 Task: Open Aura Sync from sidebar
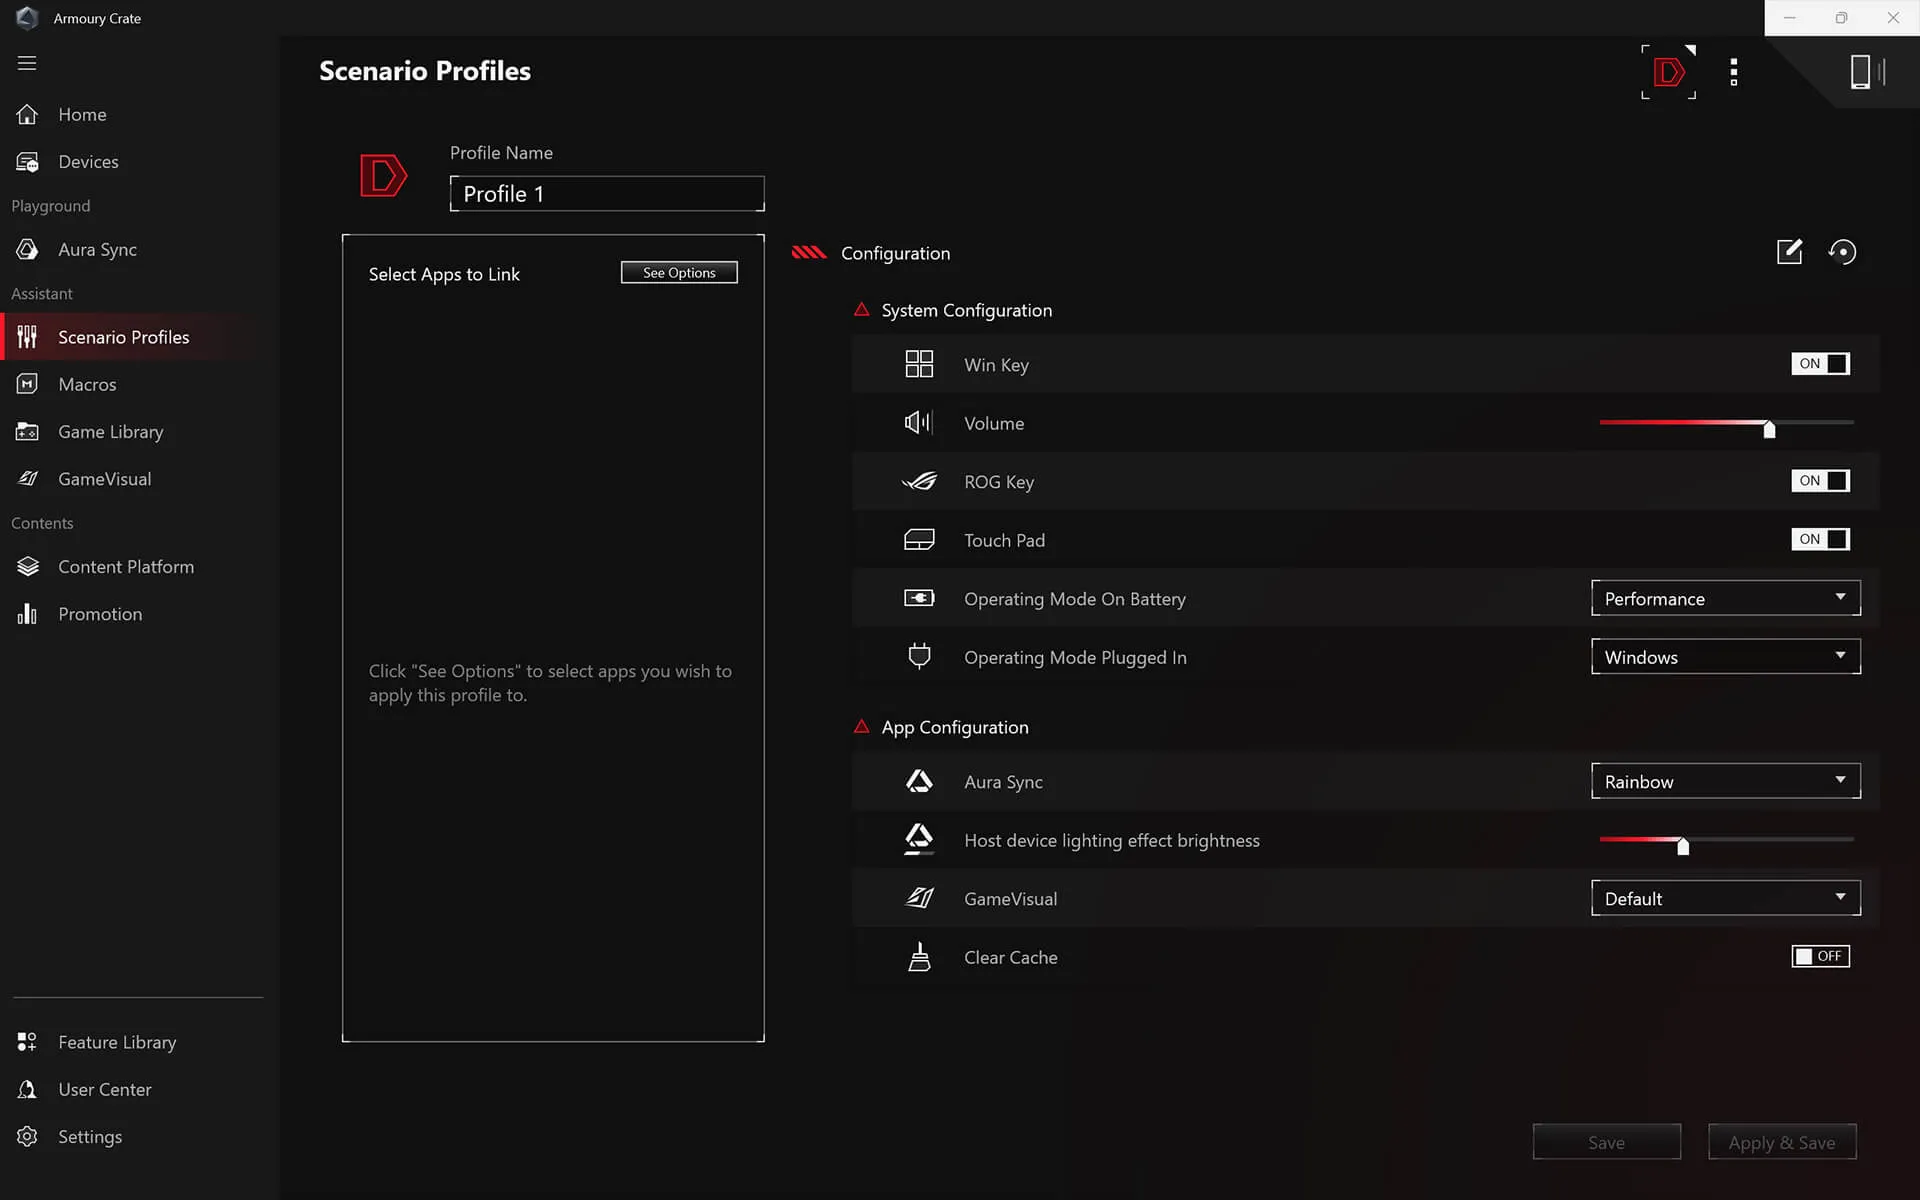tap(97, 250)
